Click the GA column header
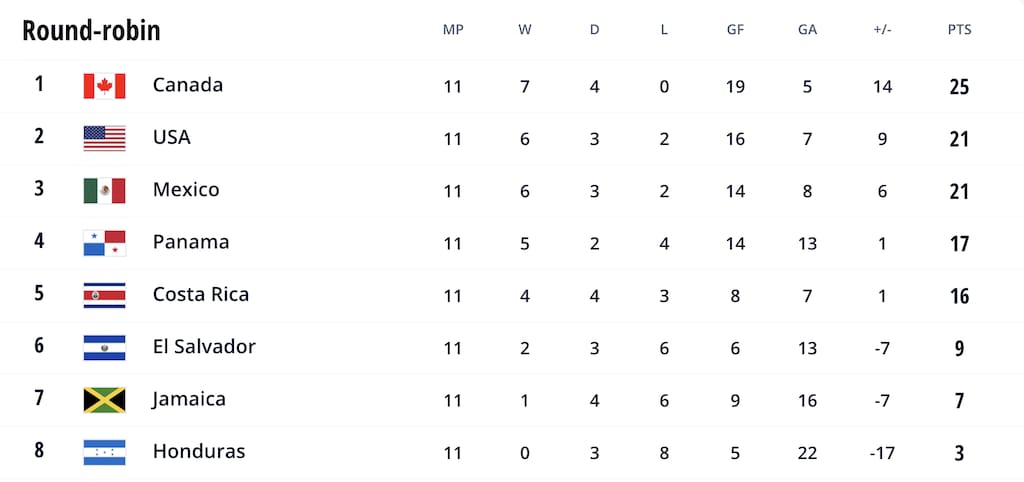The image size is (1024, 482). coord(807,30)
